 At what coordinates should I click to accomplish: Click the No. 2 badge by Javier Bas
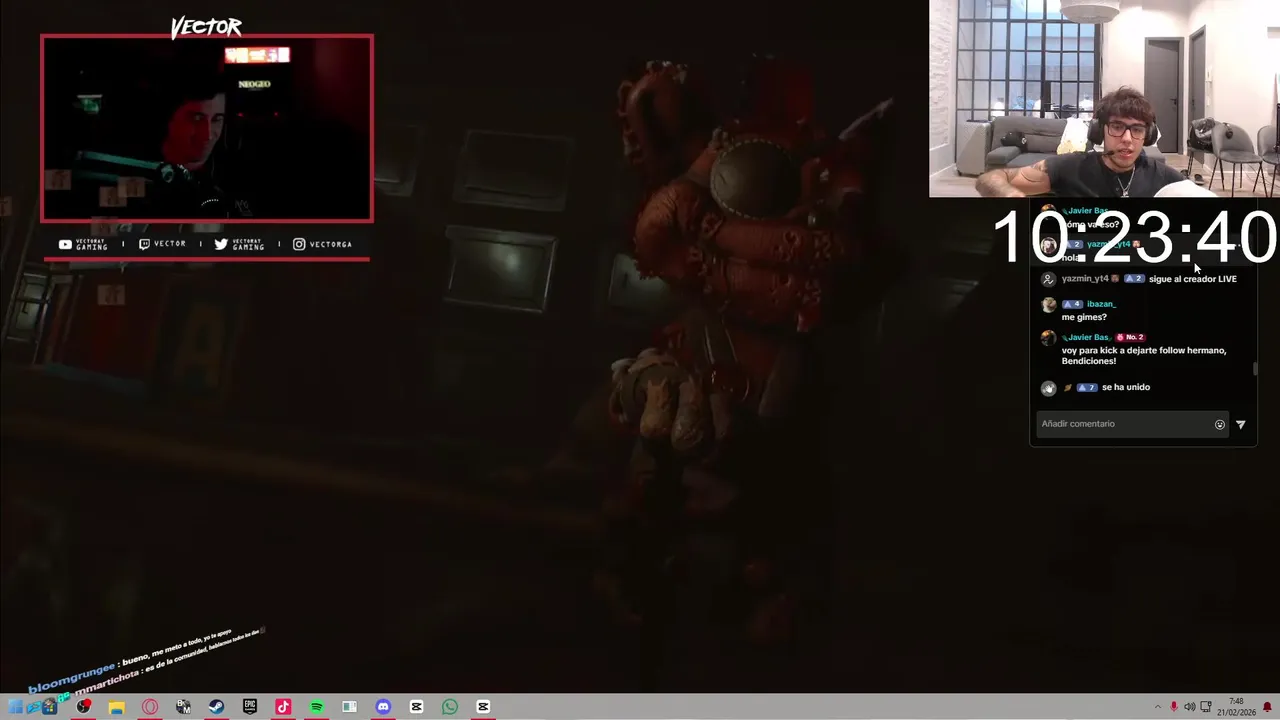[x=1130, y=337]
